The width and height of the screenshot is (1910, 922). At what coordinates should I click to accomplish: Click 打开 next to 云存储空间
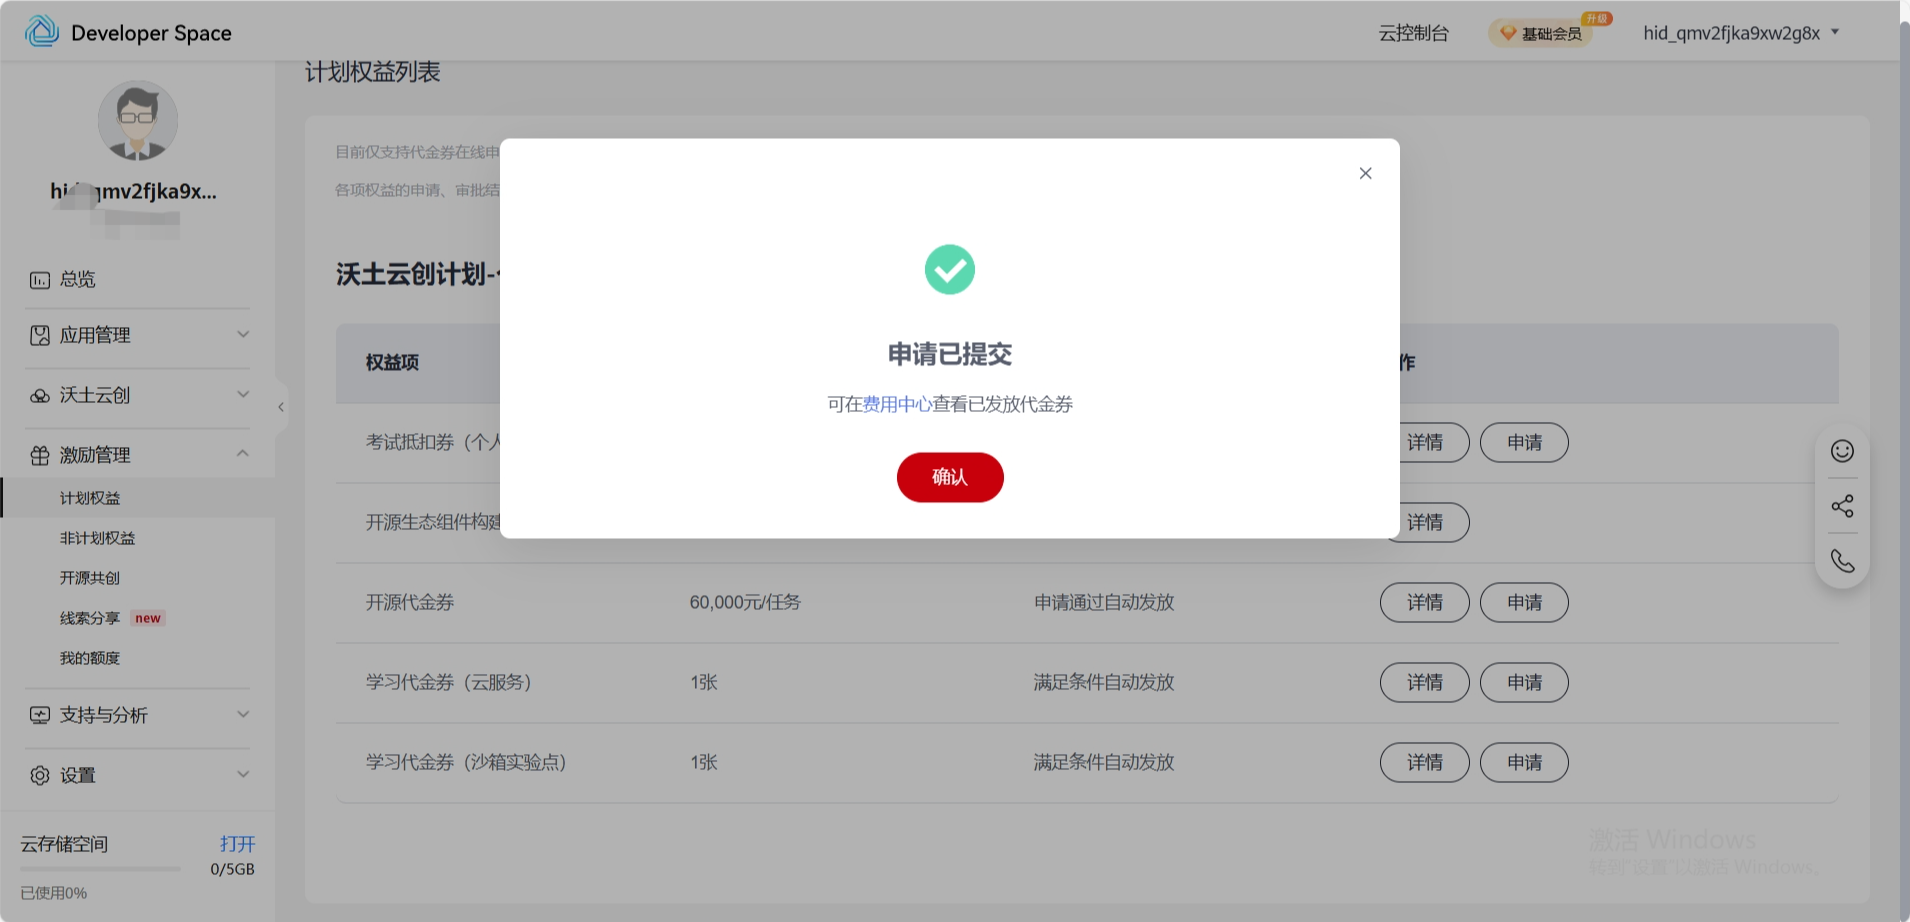237,844
